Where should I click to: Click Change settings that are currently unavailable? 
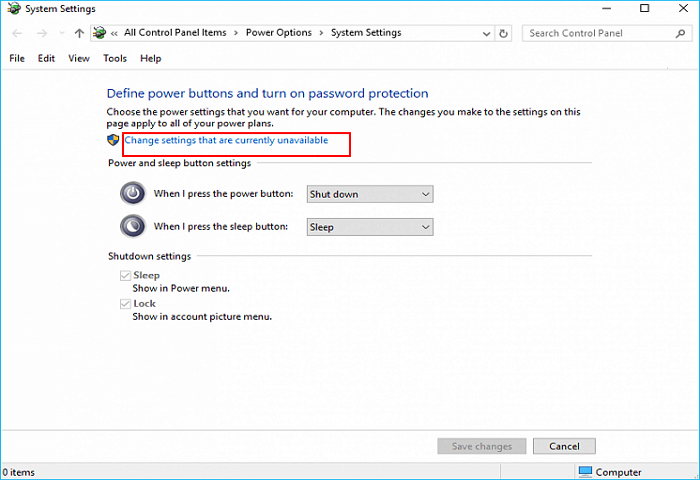[x=226, y=141]
